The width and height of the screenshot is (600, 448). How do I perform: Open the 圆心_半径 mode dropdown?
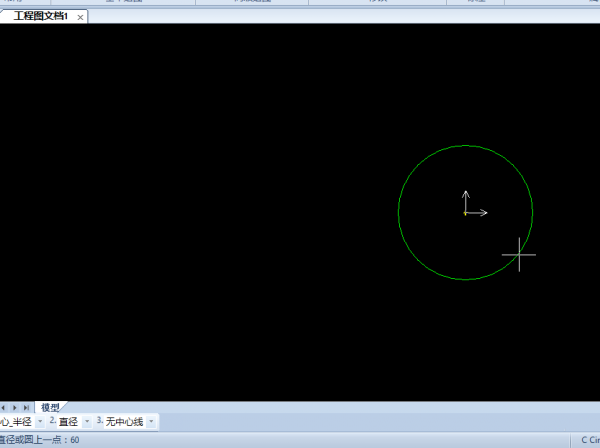tap(39, 422)
